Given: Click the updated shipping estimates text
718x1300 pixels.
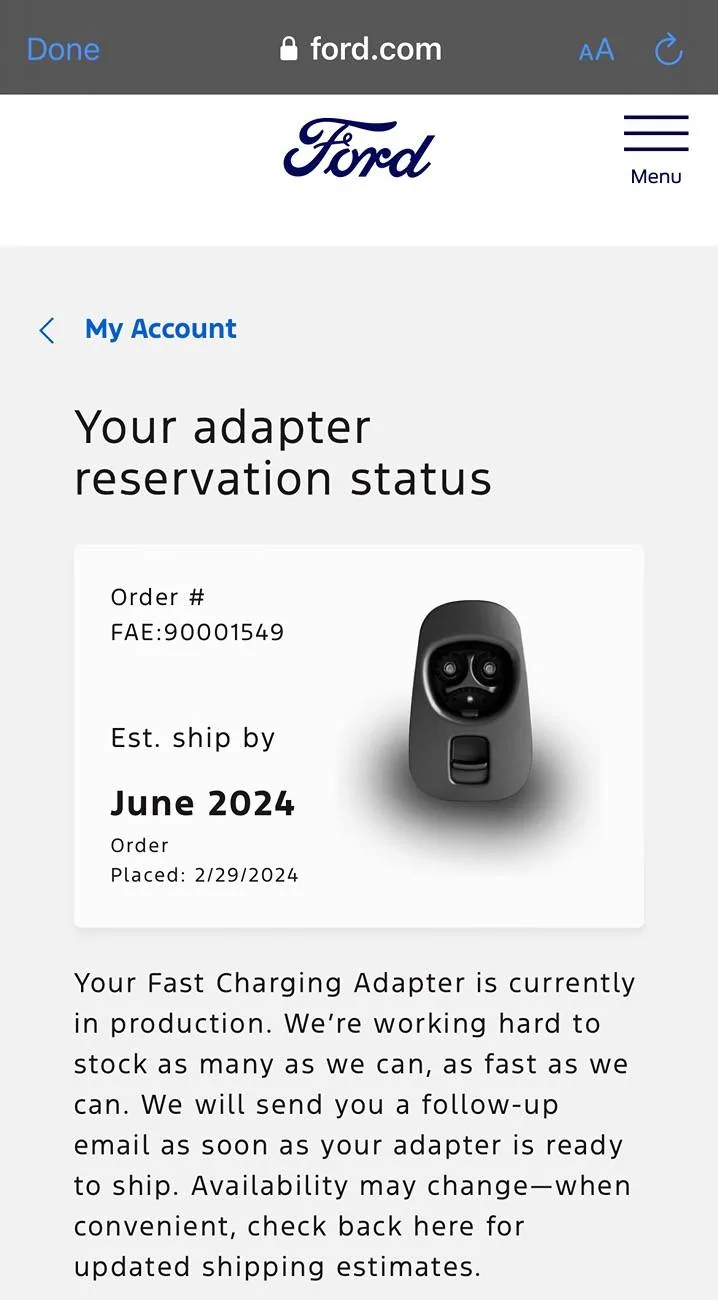Looking at the screenshot, I should [x=277, y=1267].
